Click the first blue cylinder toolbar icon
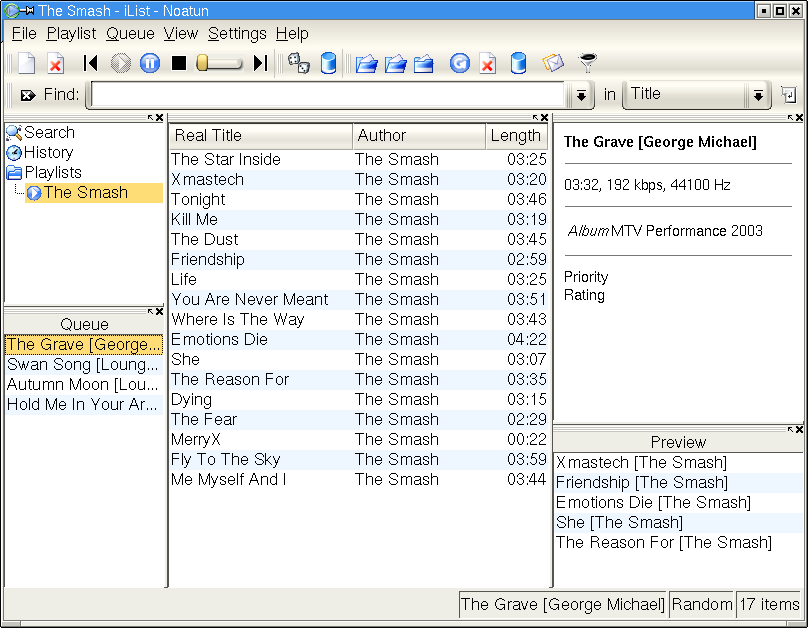This screenshot has height=628, width=808. pos(328,63)
